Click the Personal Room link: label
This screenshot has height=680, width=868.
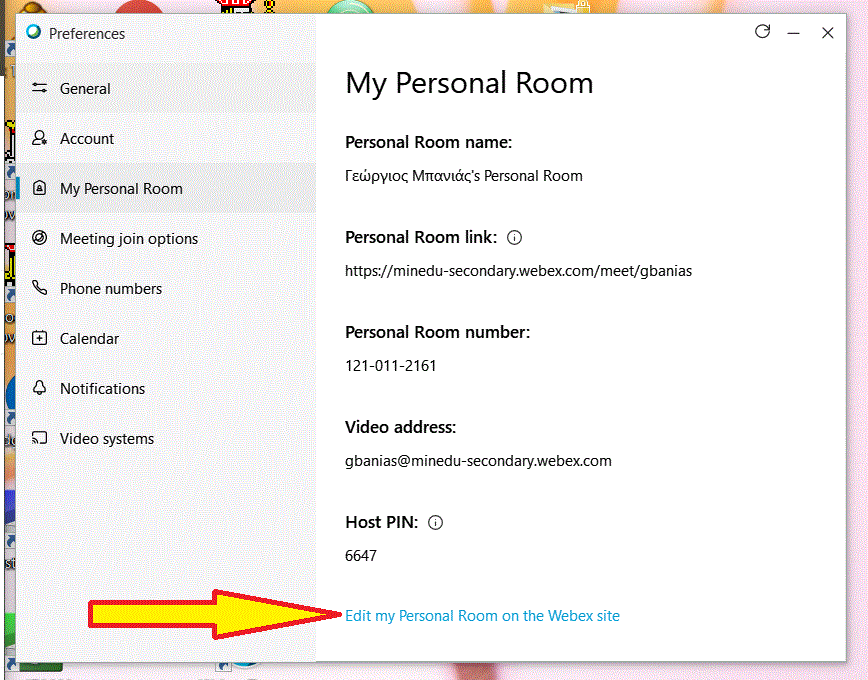tap(421, 237)
